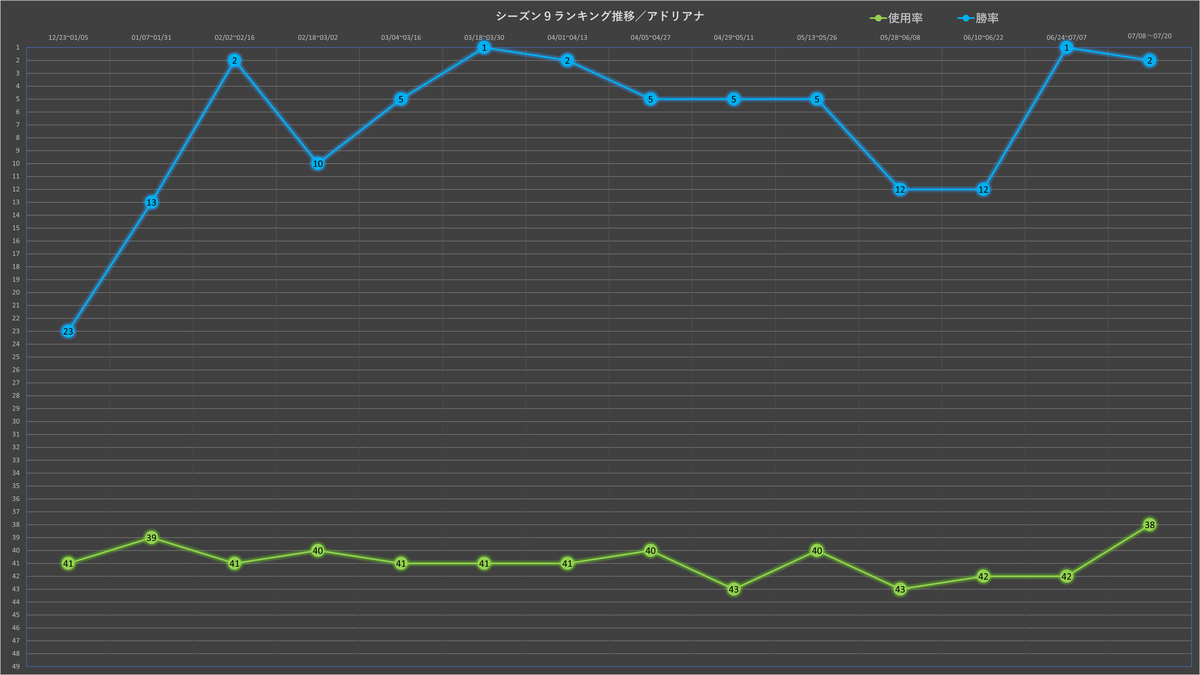Click blue 12 marker at 06/10~06/22
Image resolution: width=1200 pixels, height=675 pixels.
(984, 189)
